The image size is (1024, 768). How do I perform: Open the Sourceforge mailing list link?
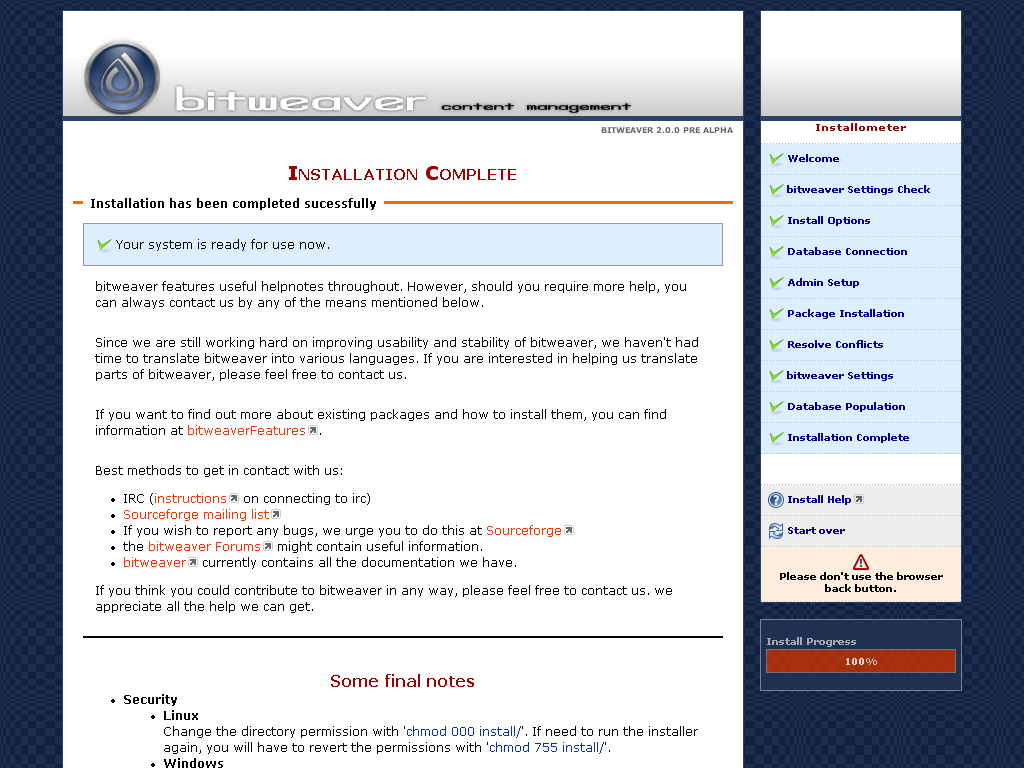coord(196,515)
